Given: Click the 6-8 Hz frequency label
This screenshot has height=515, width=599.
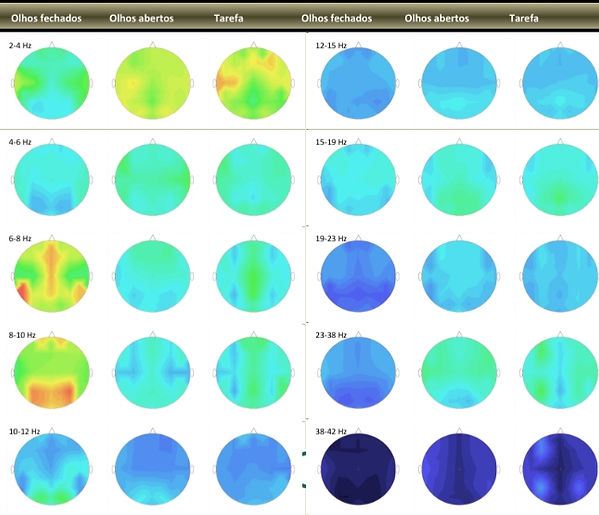Looking at the screenshot, I should click(x=20, y=239).
